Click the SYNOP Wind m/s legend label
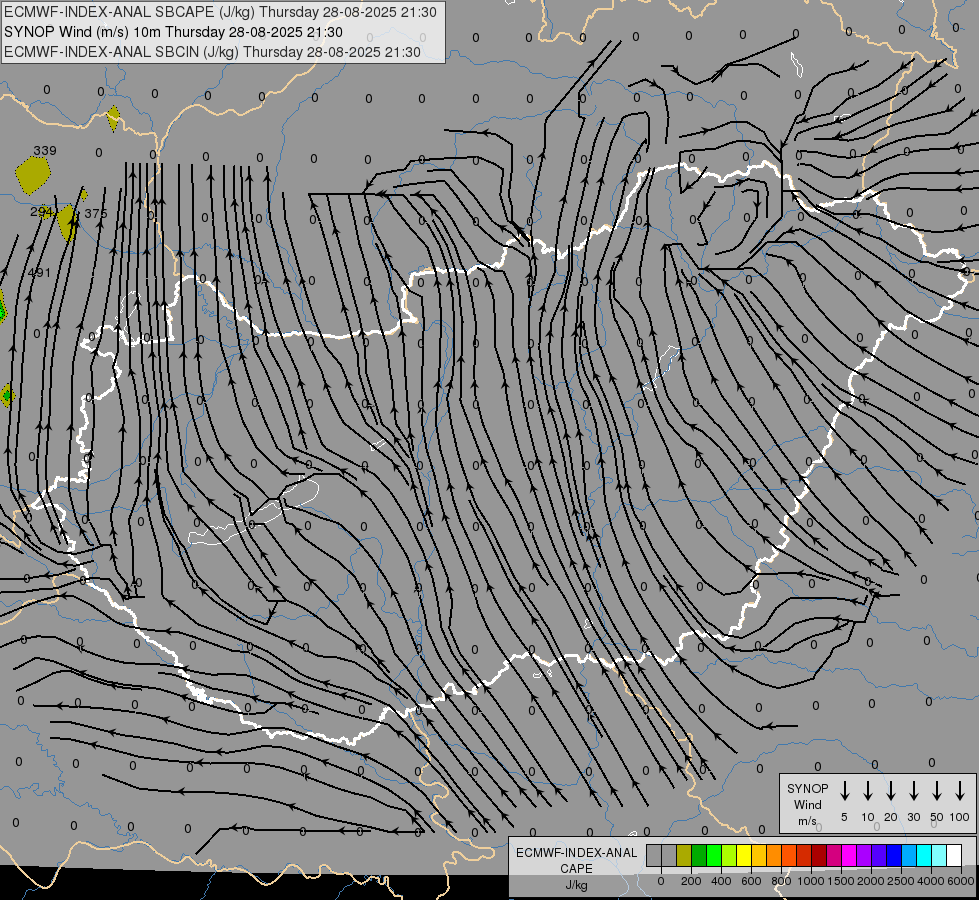This screenshot has width=979, height=900. point(807,804)
